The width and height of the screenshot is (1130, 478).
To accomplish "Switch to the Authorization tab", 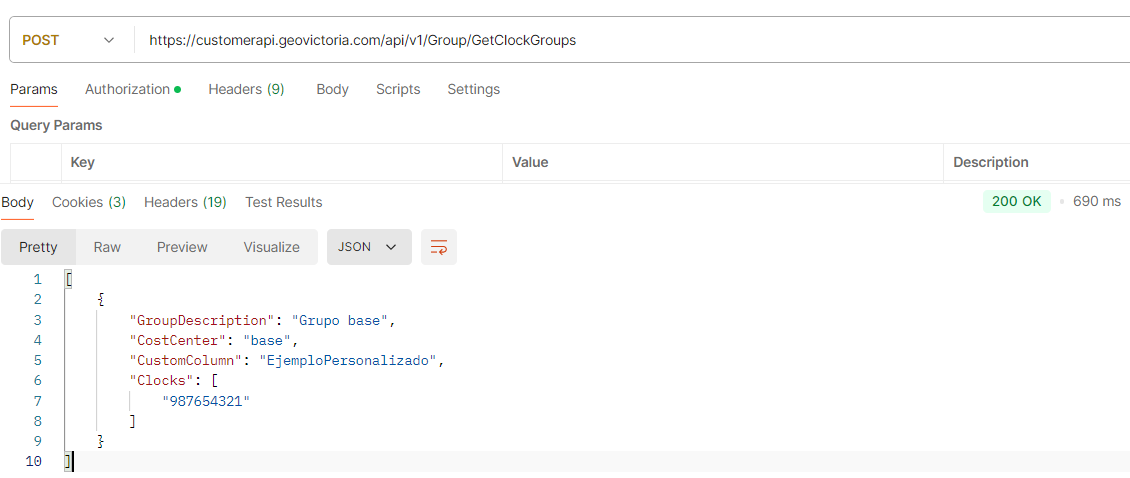I will point(132,89).
